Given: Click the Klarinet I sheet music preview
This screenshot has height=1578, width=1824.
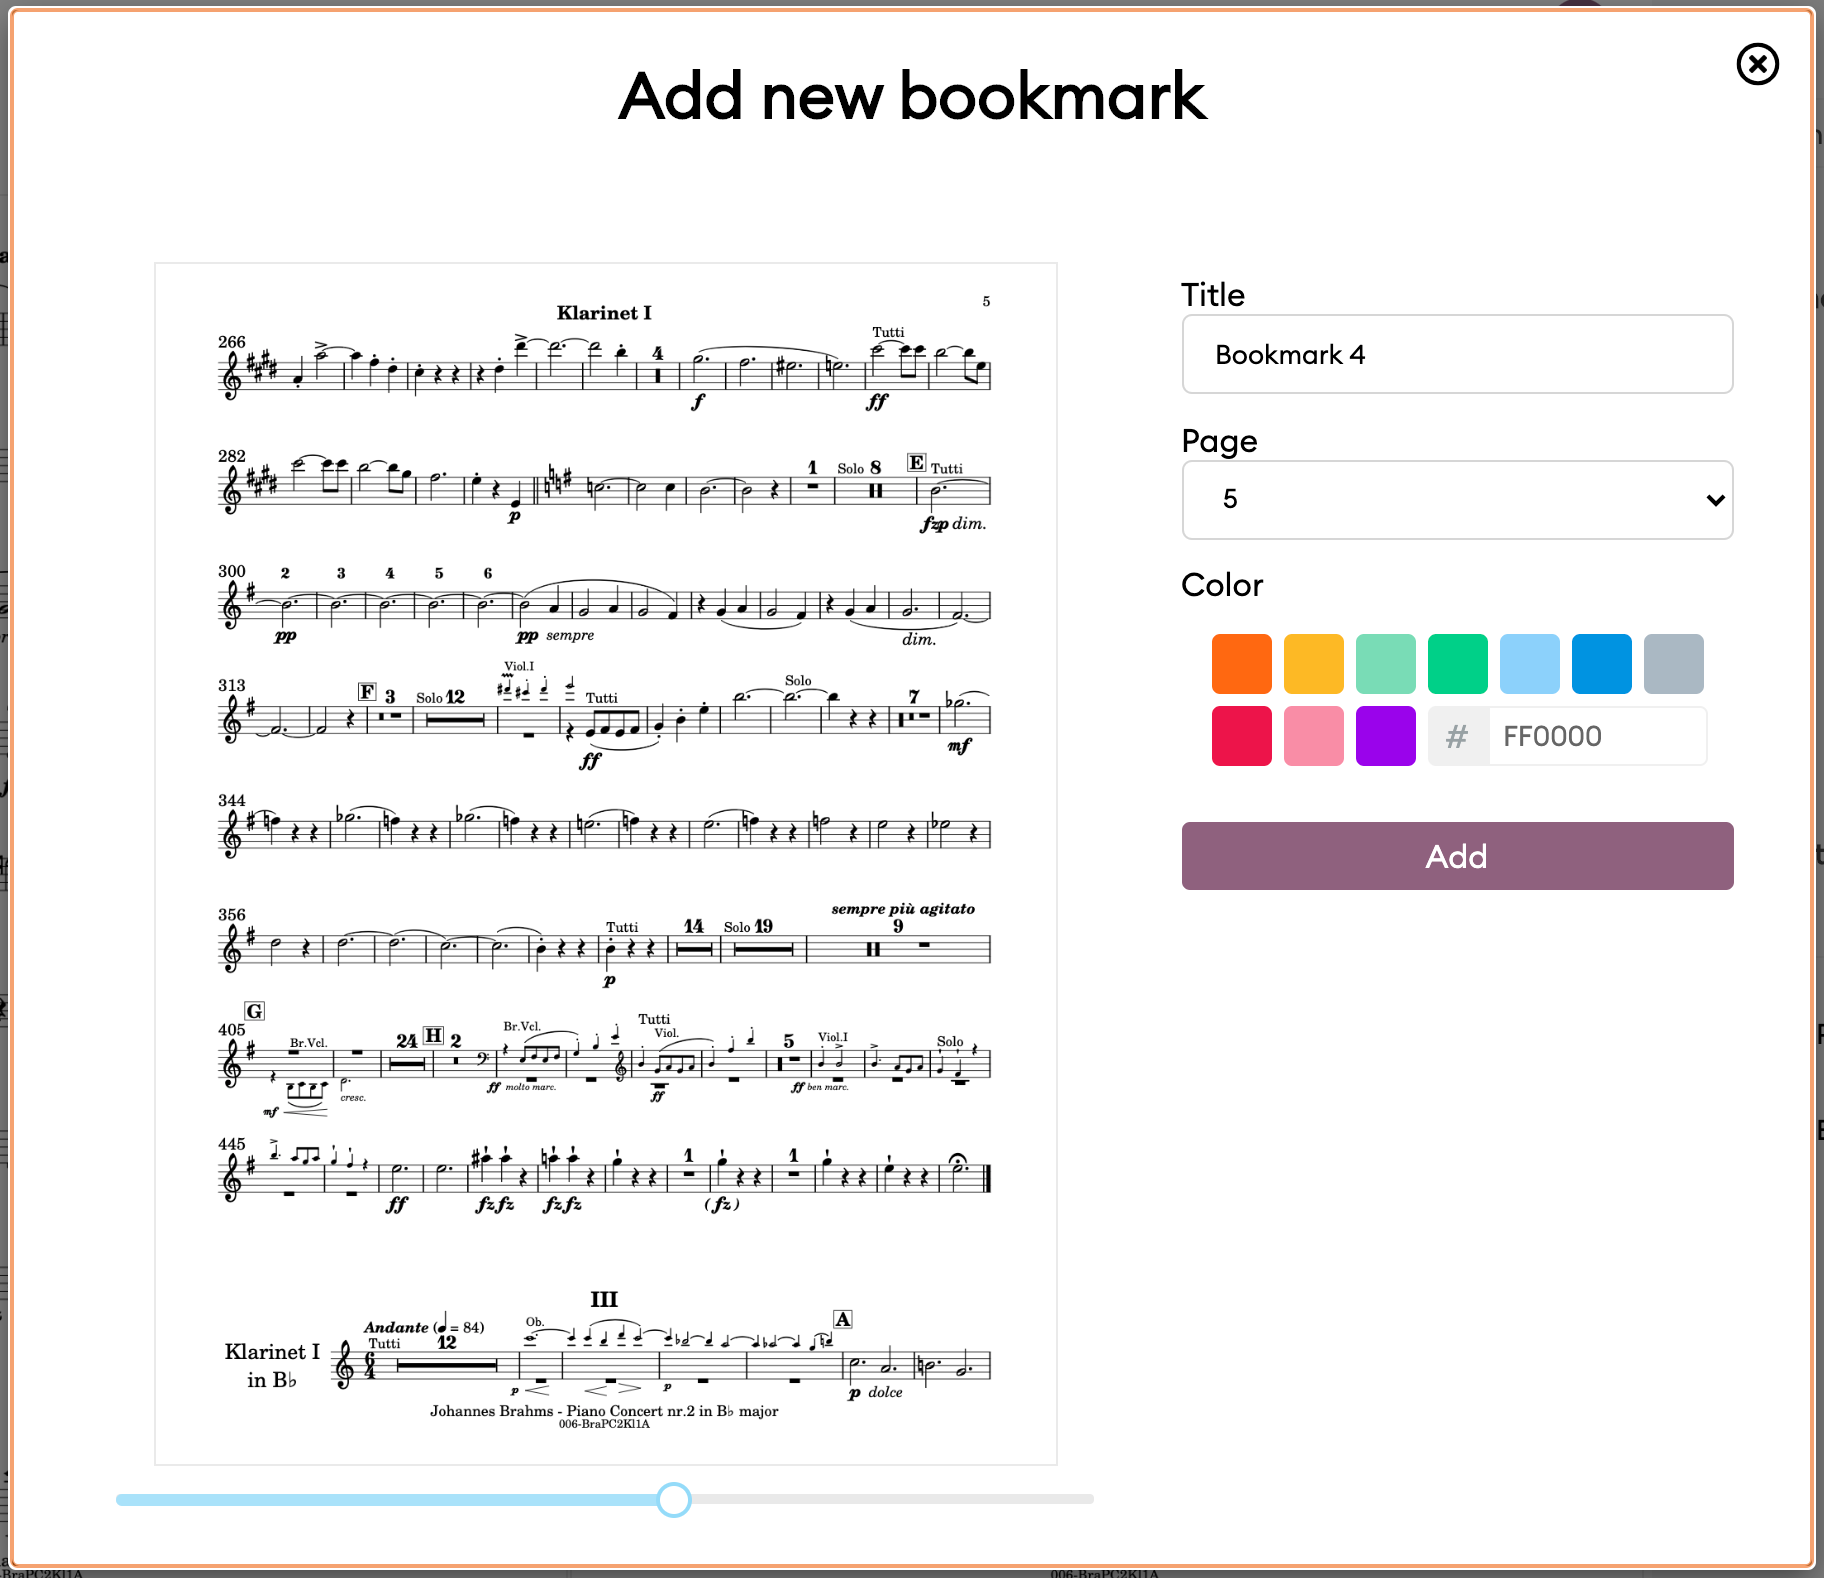Looking at the screenshot, I should pos(606,864).
